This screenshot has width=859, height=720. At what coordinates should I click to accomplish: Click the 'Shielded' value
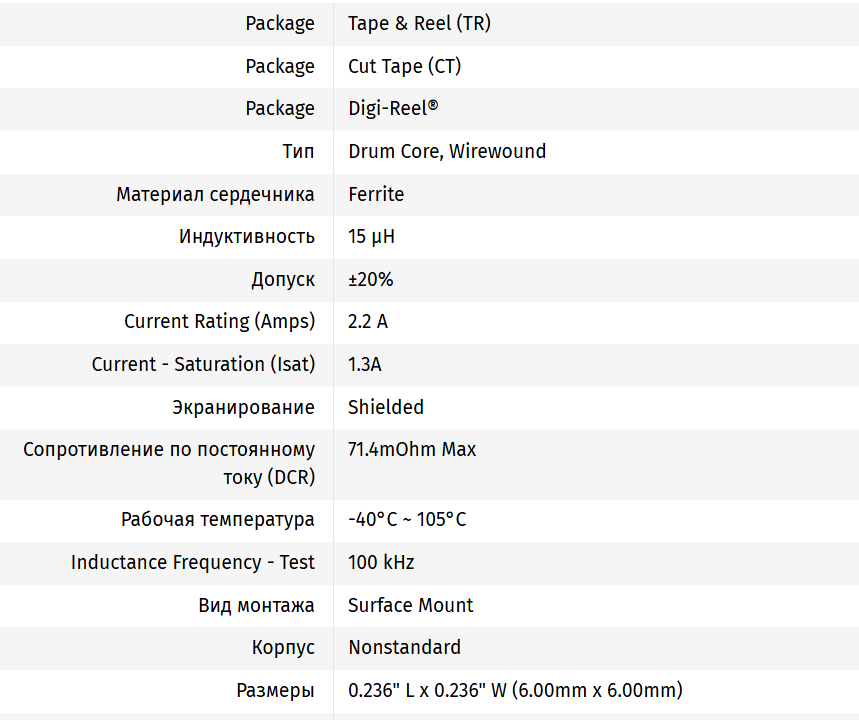click(x=386, y=407)
